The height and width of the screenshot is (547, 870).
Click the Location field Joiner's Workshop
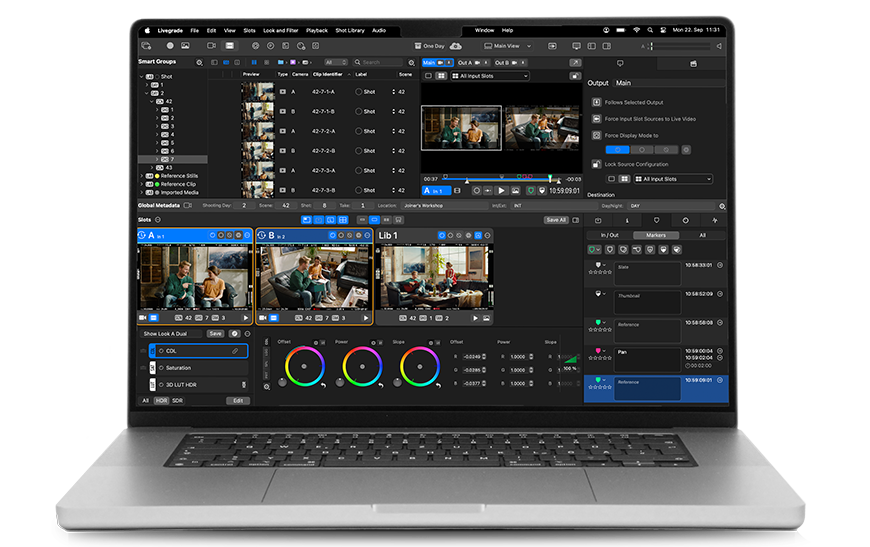tap(444, 205)
